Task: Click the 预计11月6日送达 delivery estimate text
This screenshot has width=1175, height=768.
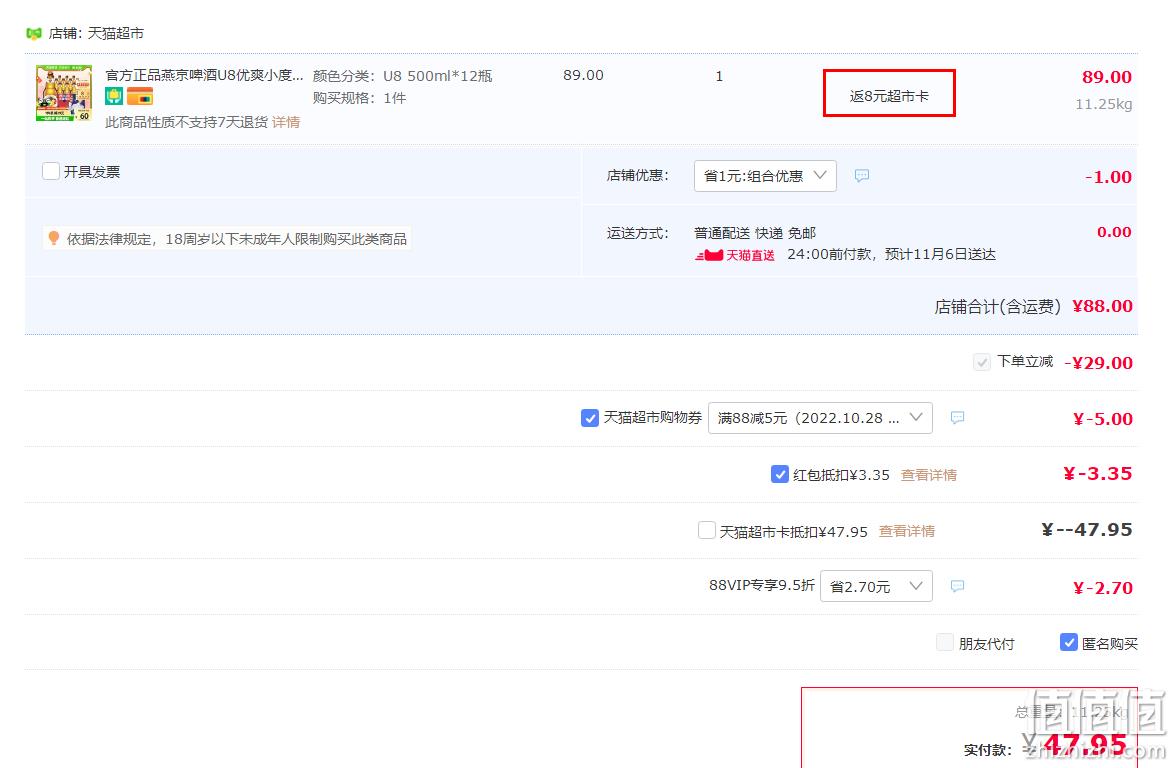Action: tap(940, 255)
